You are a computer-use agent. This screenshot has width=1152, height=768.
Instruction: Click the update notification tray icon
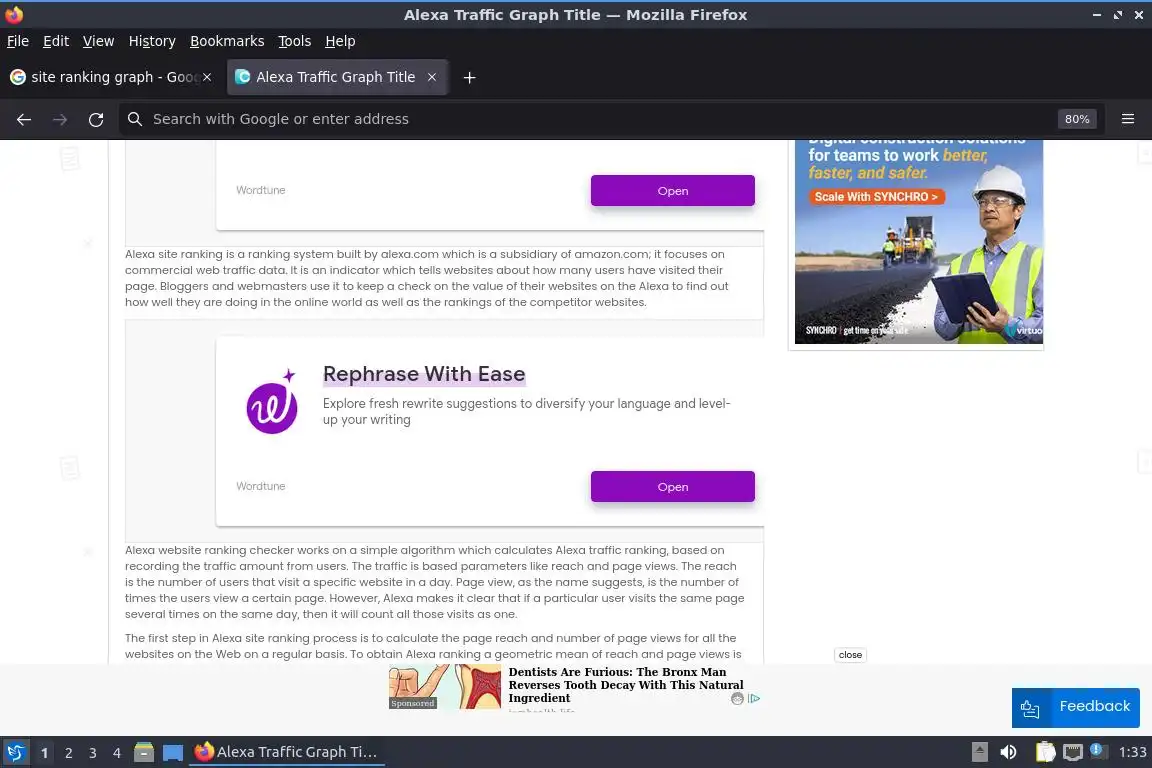pos(1096,750)
